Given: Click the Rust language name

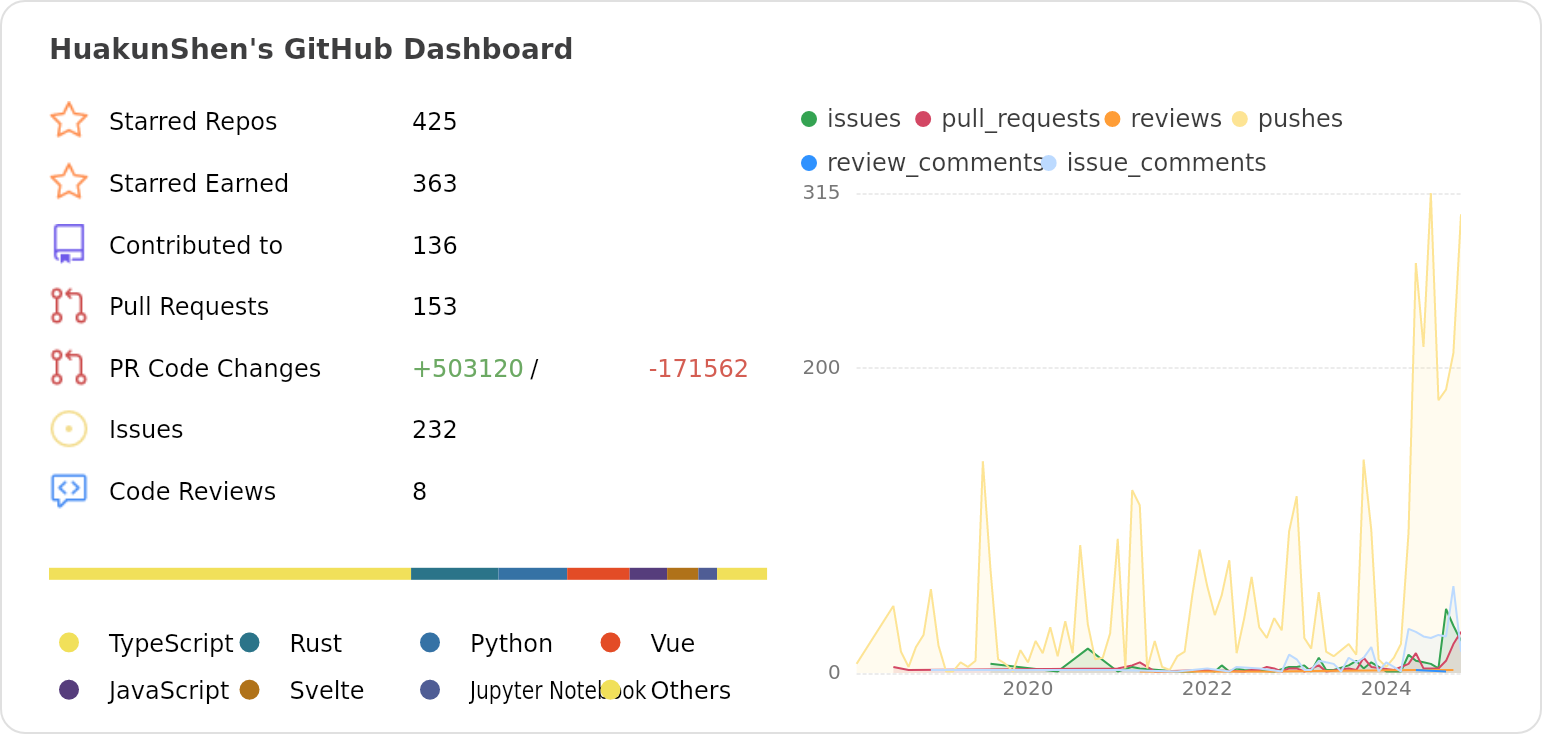Looking at the screenshot, I should pos(316,644).
